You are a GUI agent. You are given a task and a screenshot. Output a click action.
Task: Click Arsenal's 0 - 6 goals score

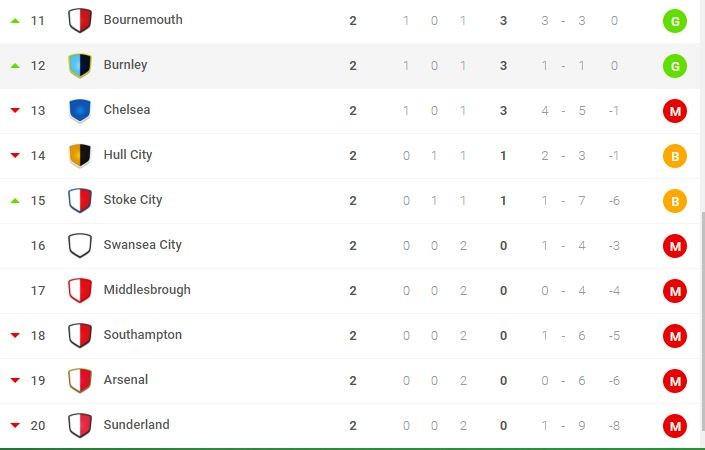click(x=563, y=381)
